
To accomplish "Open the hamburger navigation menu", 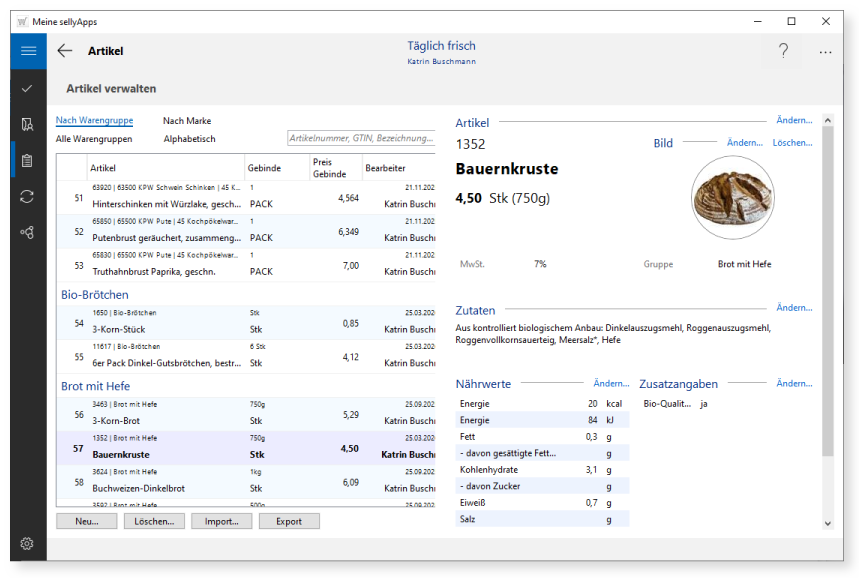I will tap(28, 51).
